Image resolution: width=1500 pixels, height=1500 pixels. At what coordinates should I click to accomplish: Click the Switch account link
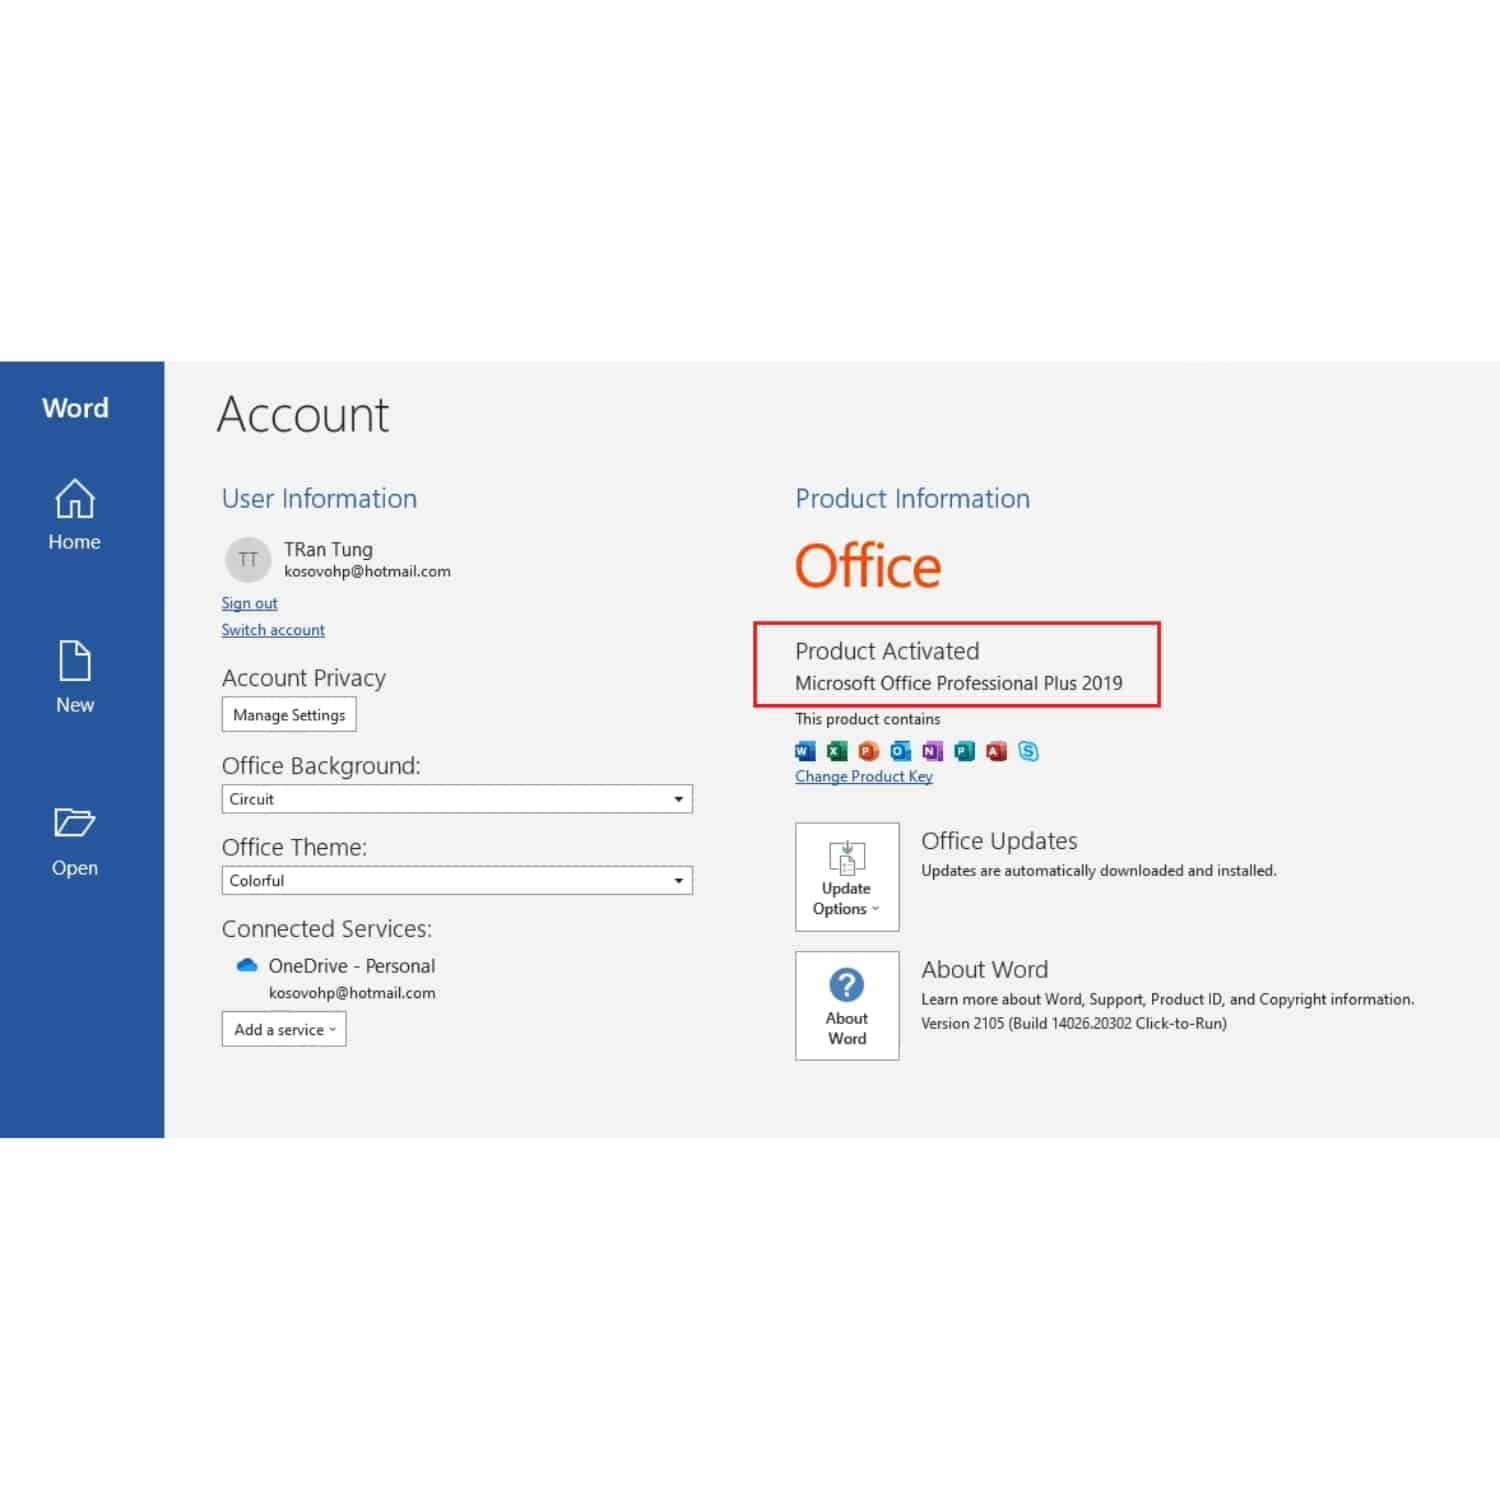(273, 630)
